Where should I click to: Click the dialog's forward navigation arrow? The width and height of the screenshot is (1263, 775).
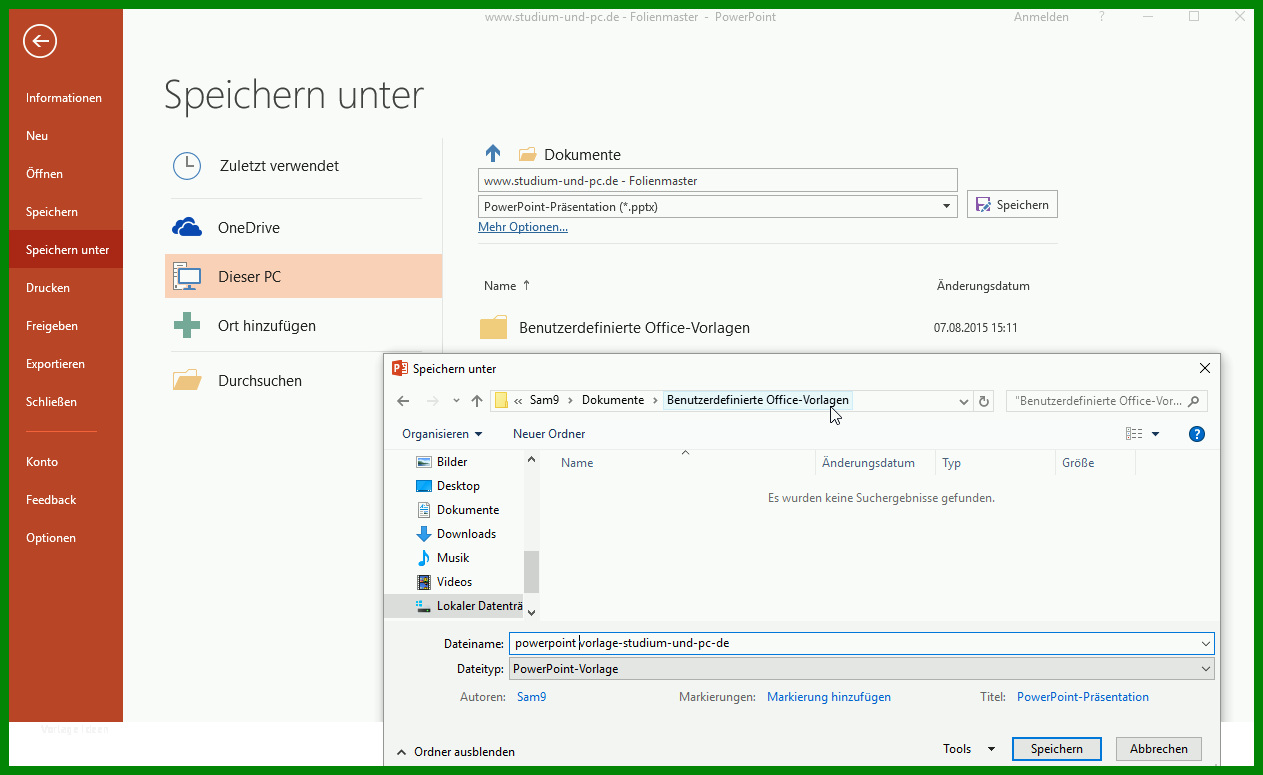coord(432,401)
